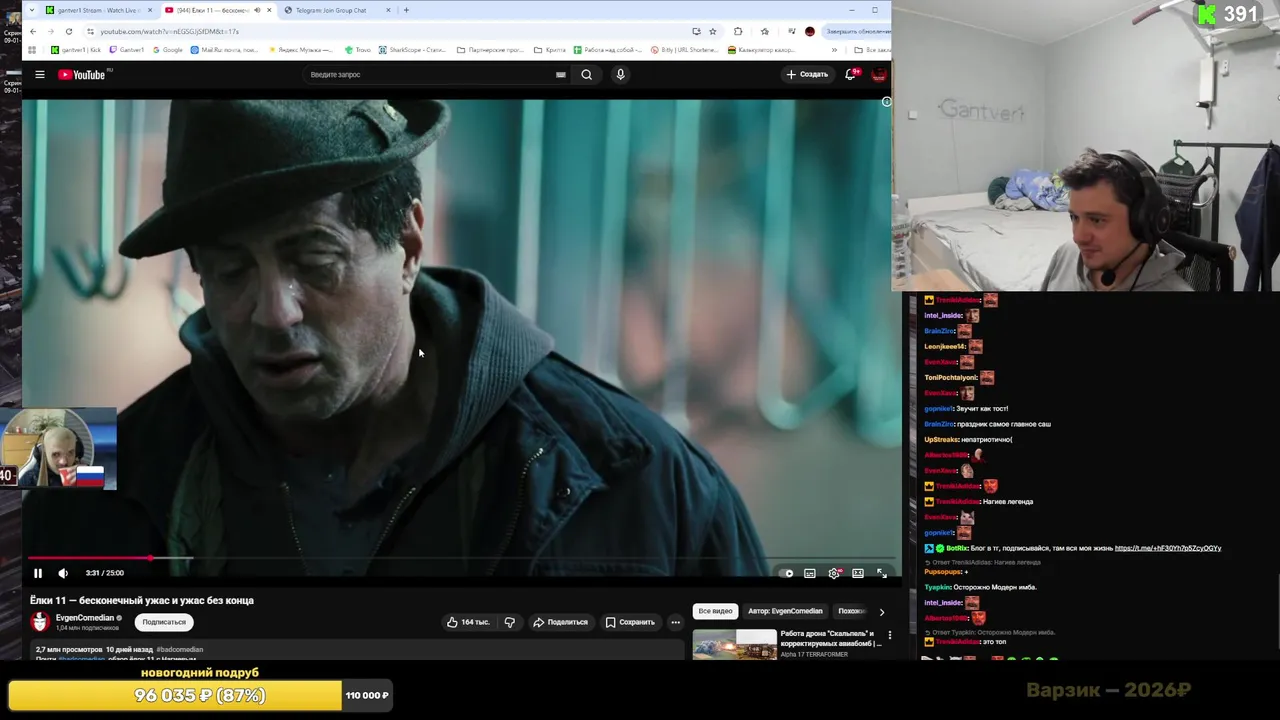Open the on-screen keyboard icon in search box
The height and width of the screenshot is (720, 1280).
point(561,74)
